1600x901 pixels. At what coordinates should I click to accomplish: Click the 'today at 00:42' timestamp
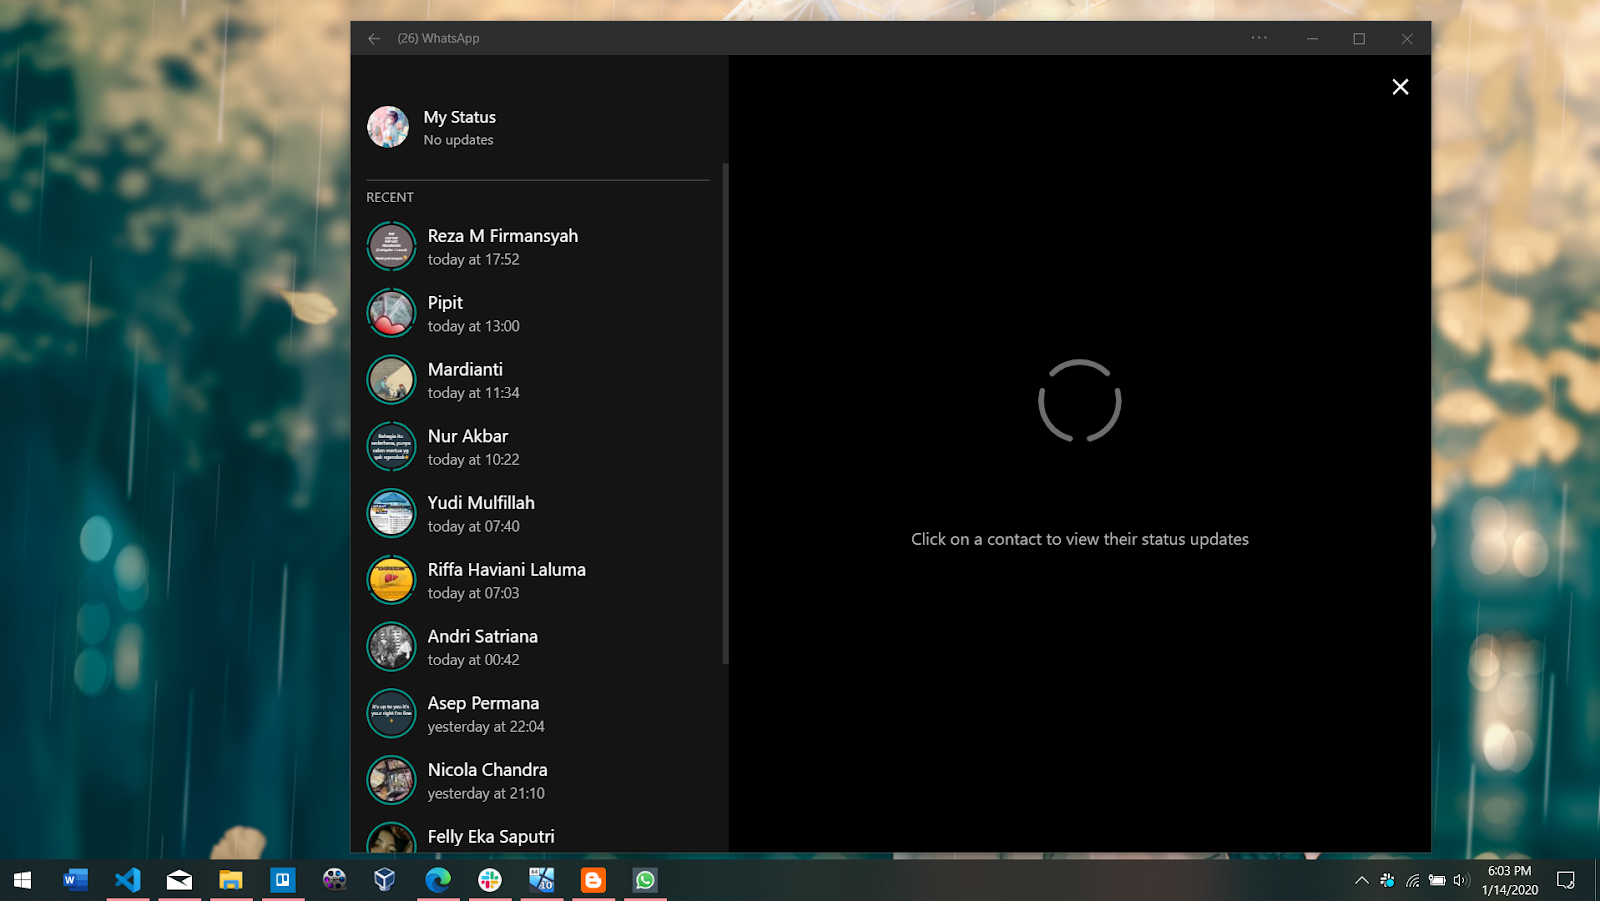click(474, 661)
